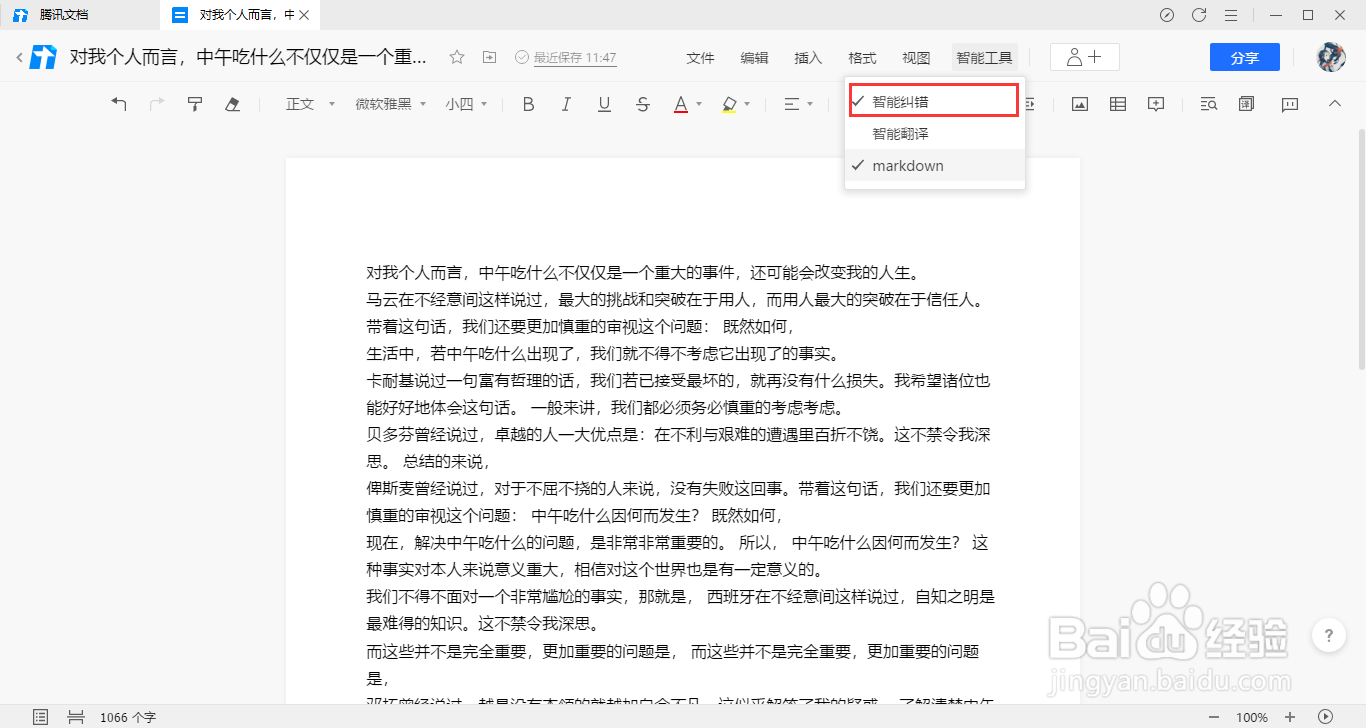Add a comment with the toolbar icon
This screenshot has height=728, width=1366.
[1156, 104]
